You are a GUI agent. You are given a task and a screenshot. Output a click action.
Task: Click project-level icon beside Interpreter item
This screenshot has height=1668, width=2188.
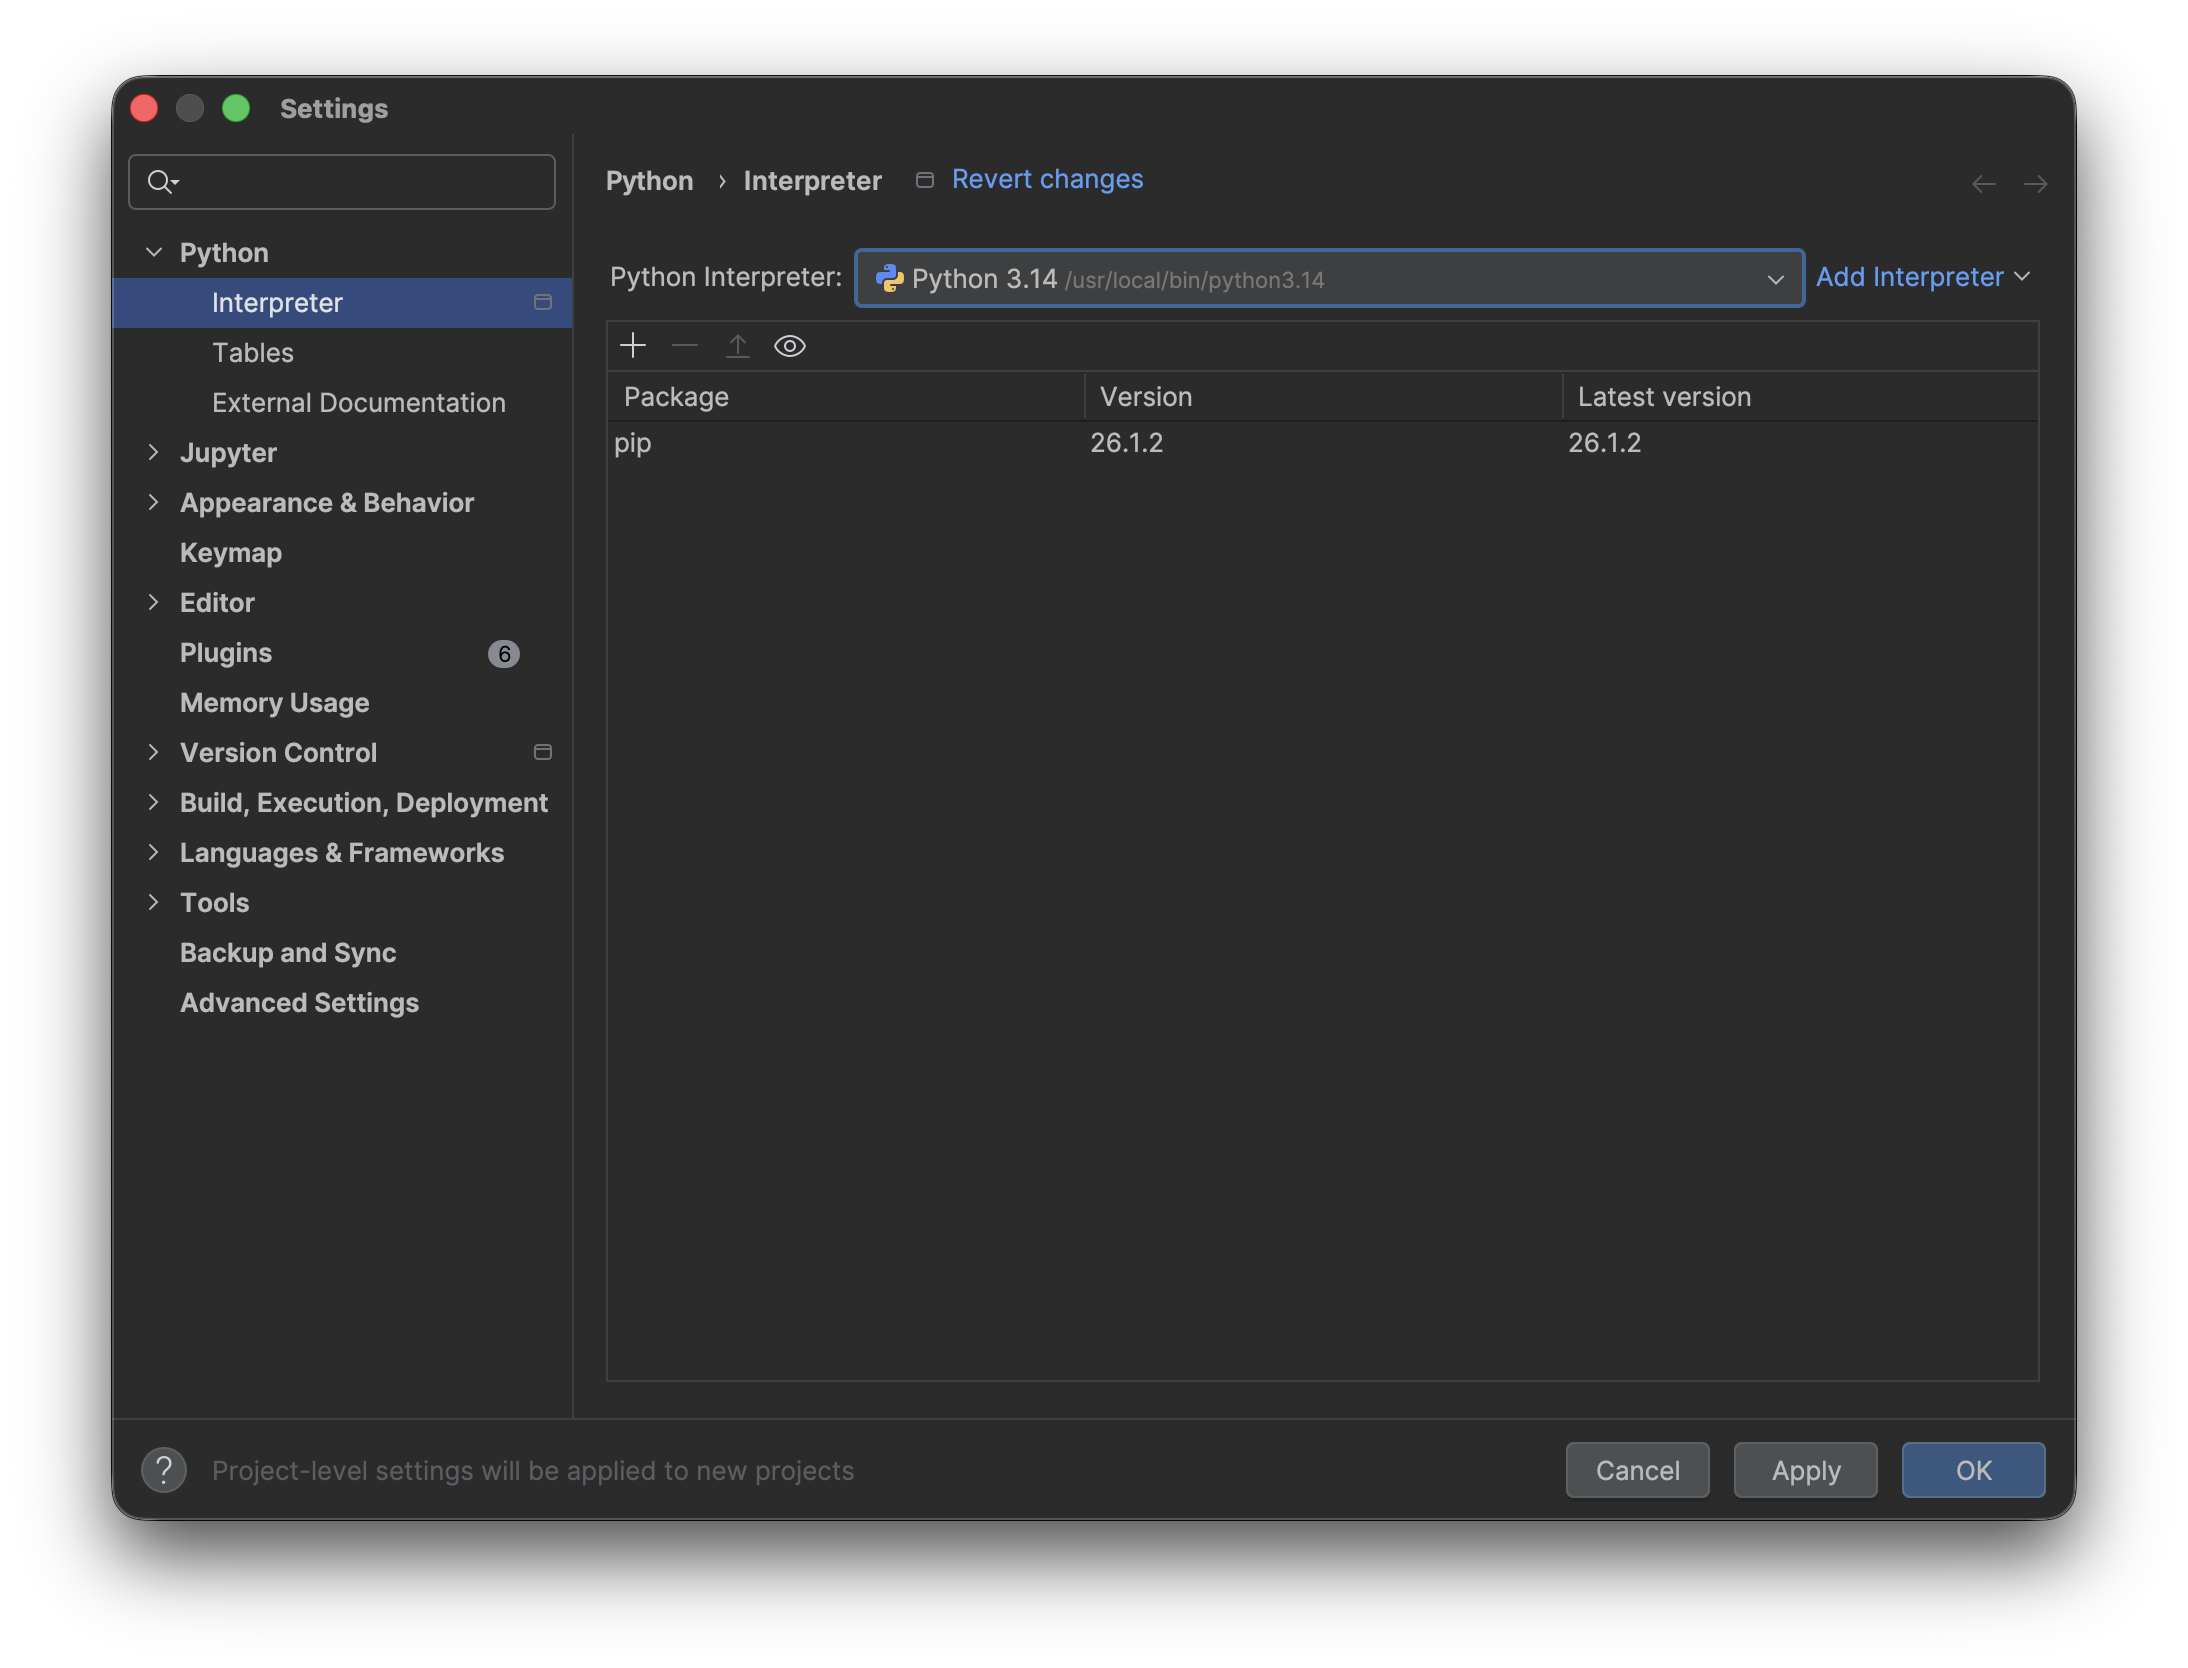pos(543,302)
